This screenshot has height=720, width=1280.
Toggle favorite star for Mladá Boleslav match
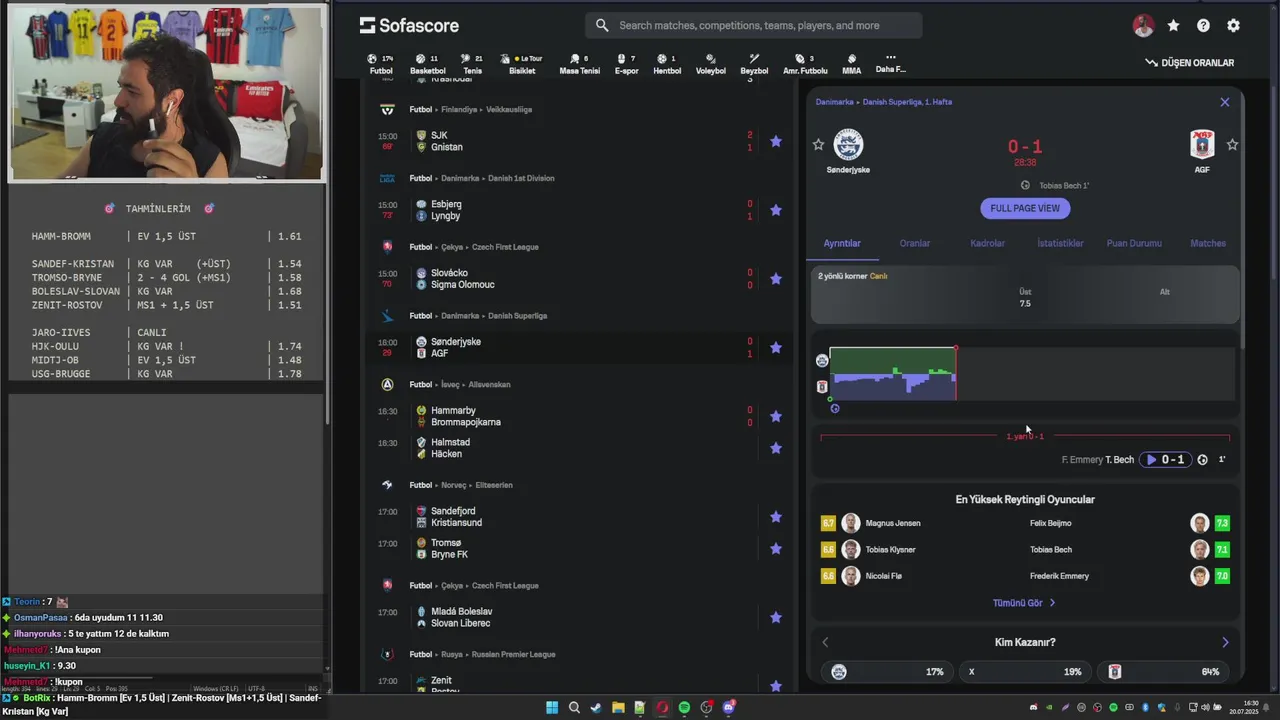[776, 617]
